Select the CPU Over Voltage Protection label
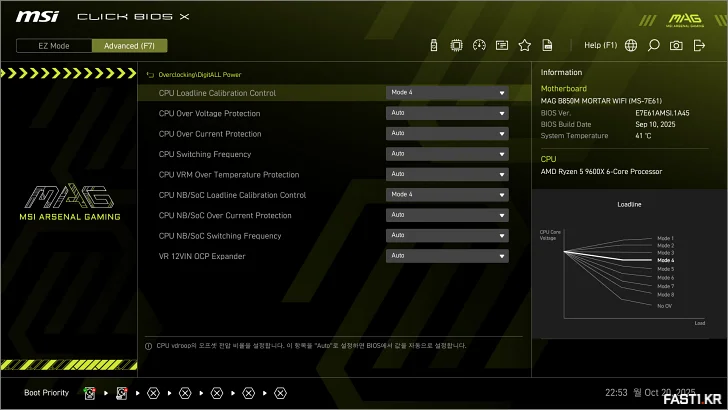Viewport: 728px width, 410px height. tap(209, 114)
